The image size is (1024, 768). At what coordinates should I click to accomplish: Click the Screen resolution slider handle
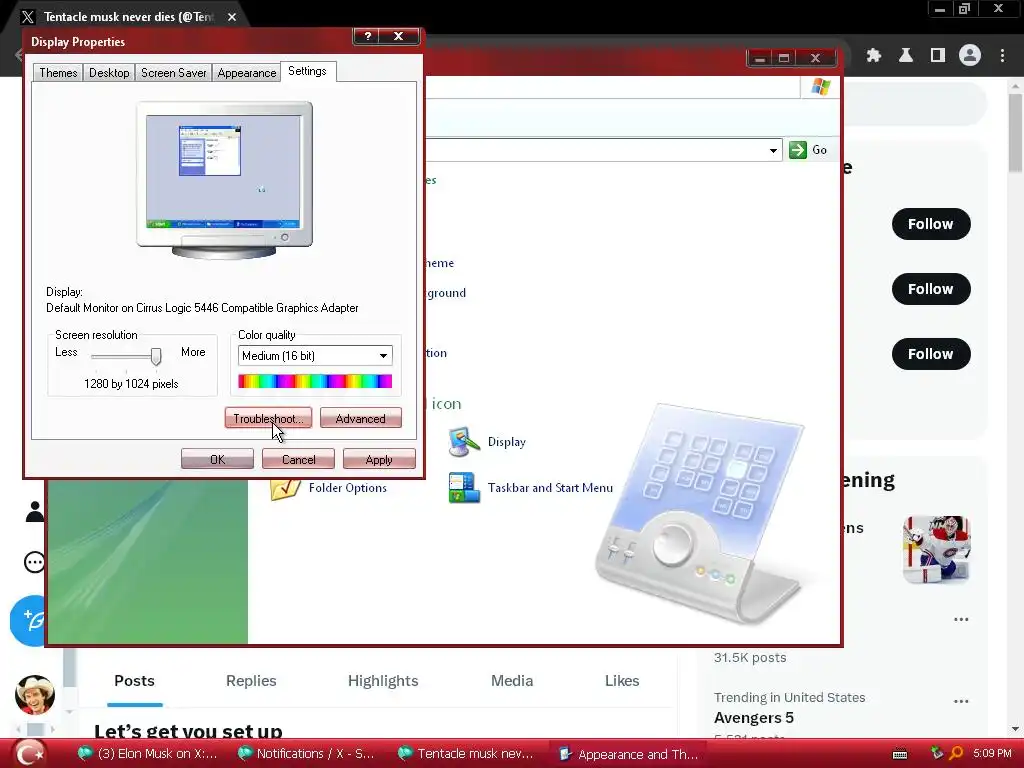[156, 357]
